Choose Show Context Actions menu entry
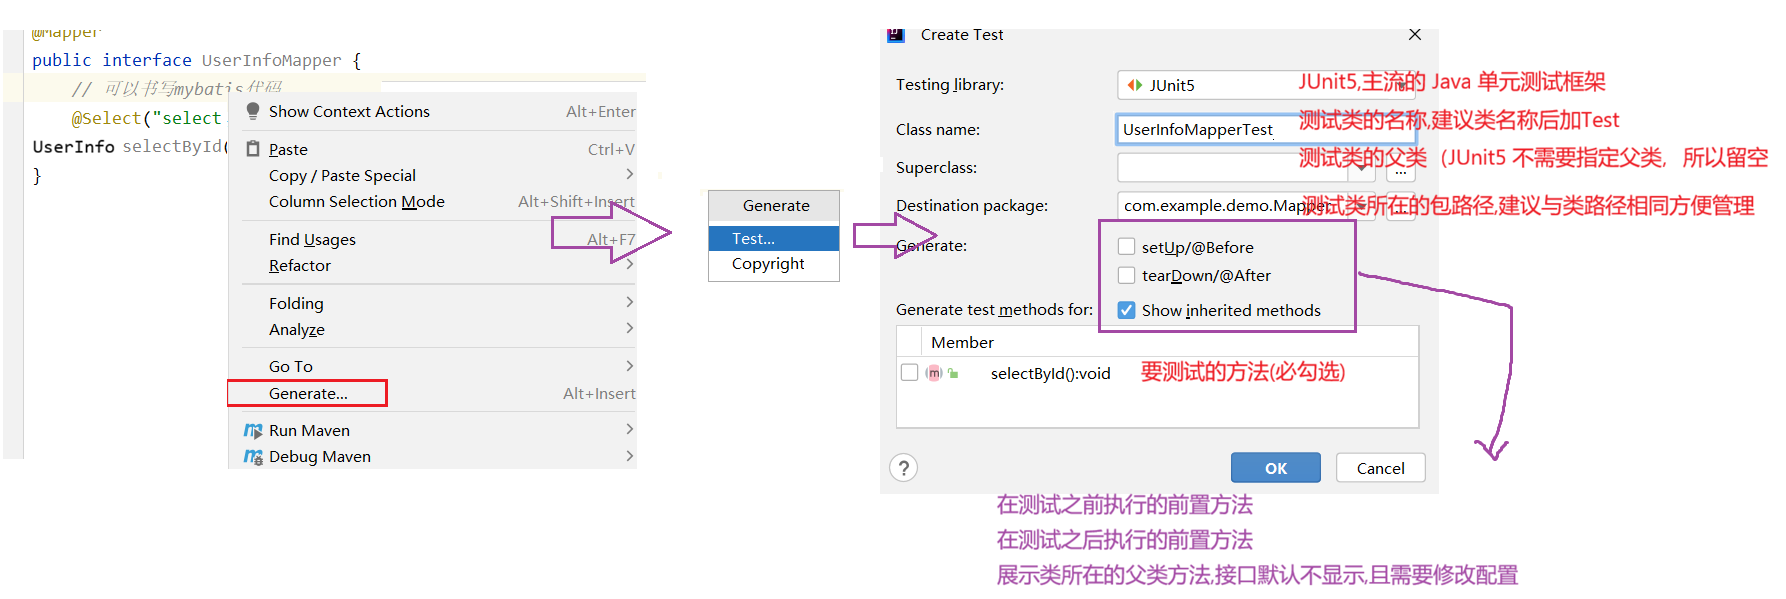The height and width of the screenshot is (599, 1786). (435, 111)
